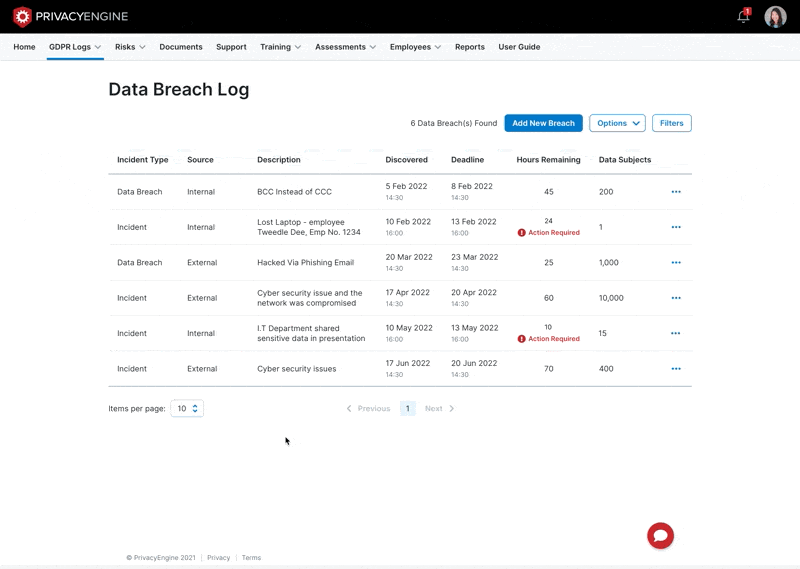Open actions menu for network was compromised row

[x=676, y=298]
